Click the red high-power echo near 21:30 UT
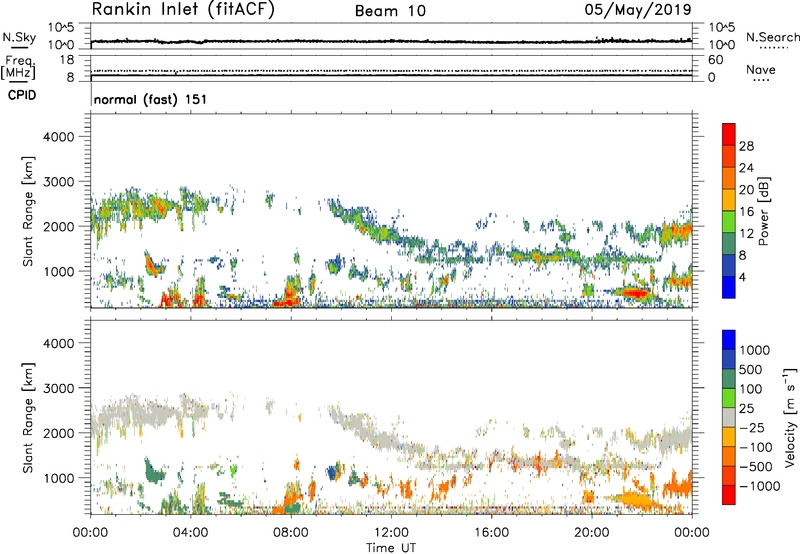 (634, 293)
